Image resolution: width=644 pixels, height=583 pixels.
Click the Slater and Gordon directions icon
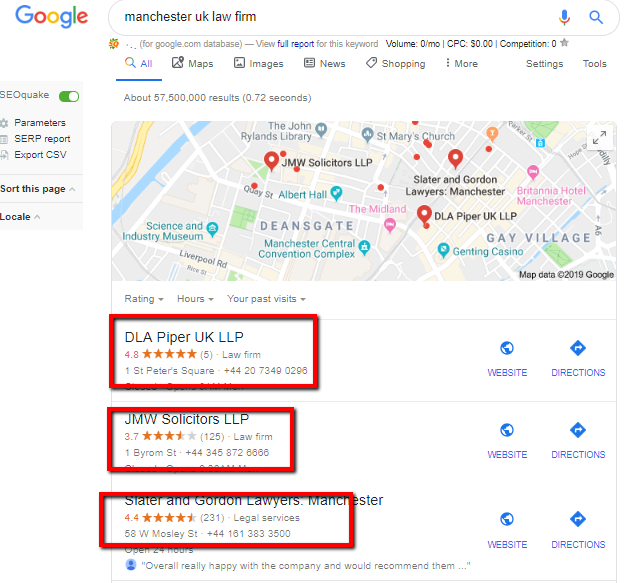(577, 519)
